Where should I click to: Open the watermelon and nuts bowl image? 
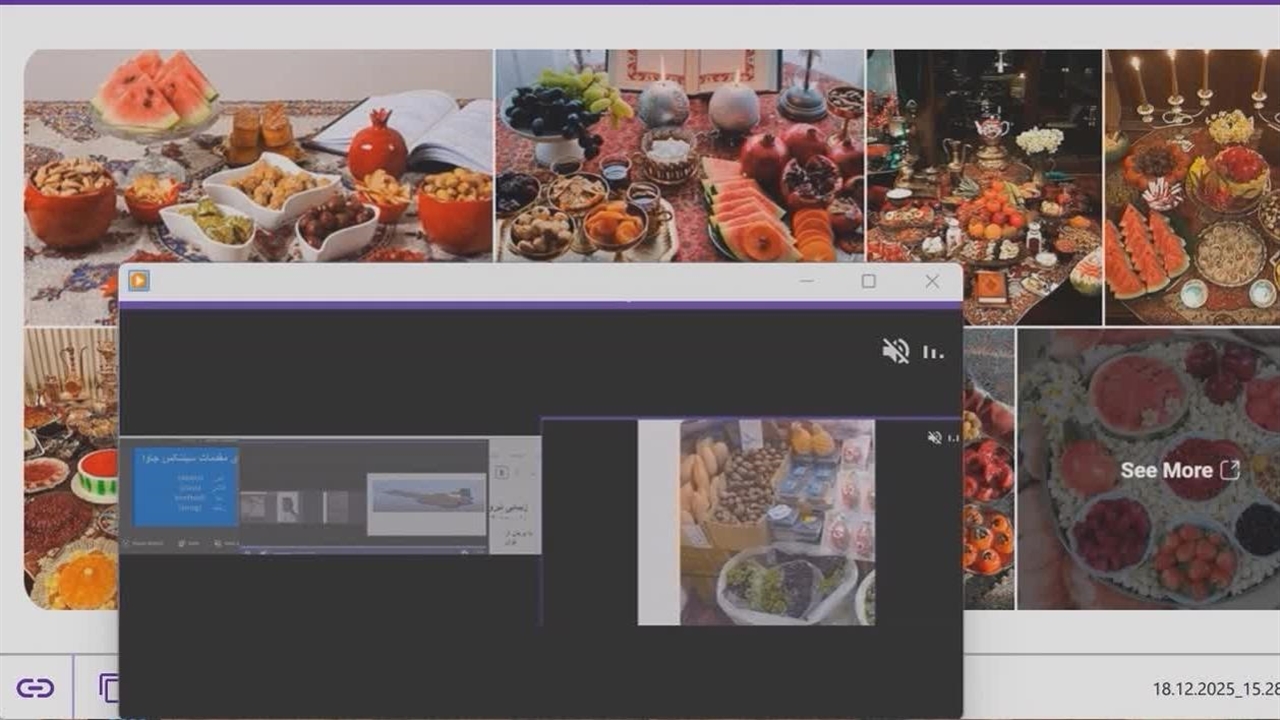(258, 155)
